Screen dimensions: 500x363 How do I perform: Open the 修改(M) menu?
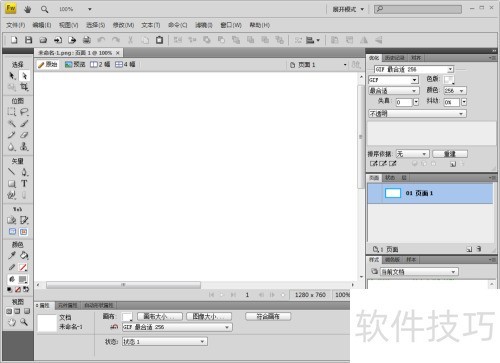pos(123,25)
